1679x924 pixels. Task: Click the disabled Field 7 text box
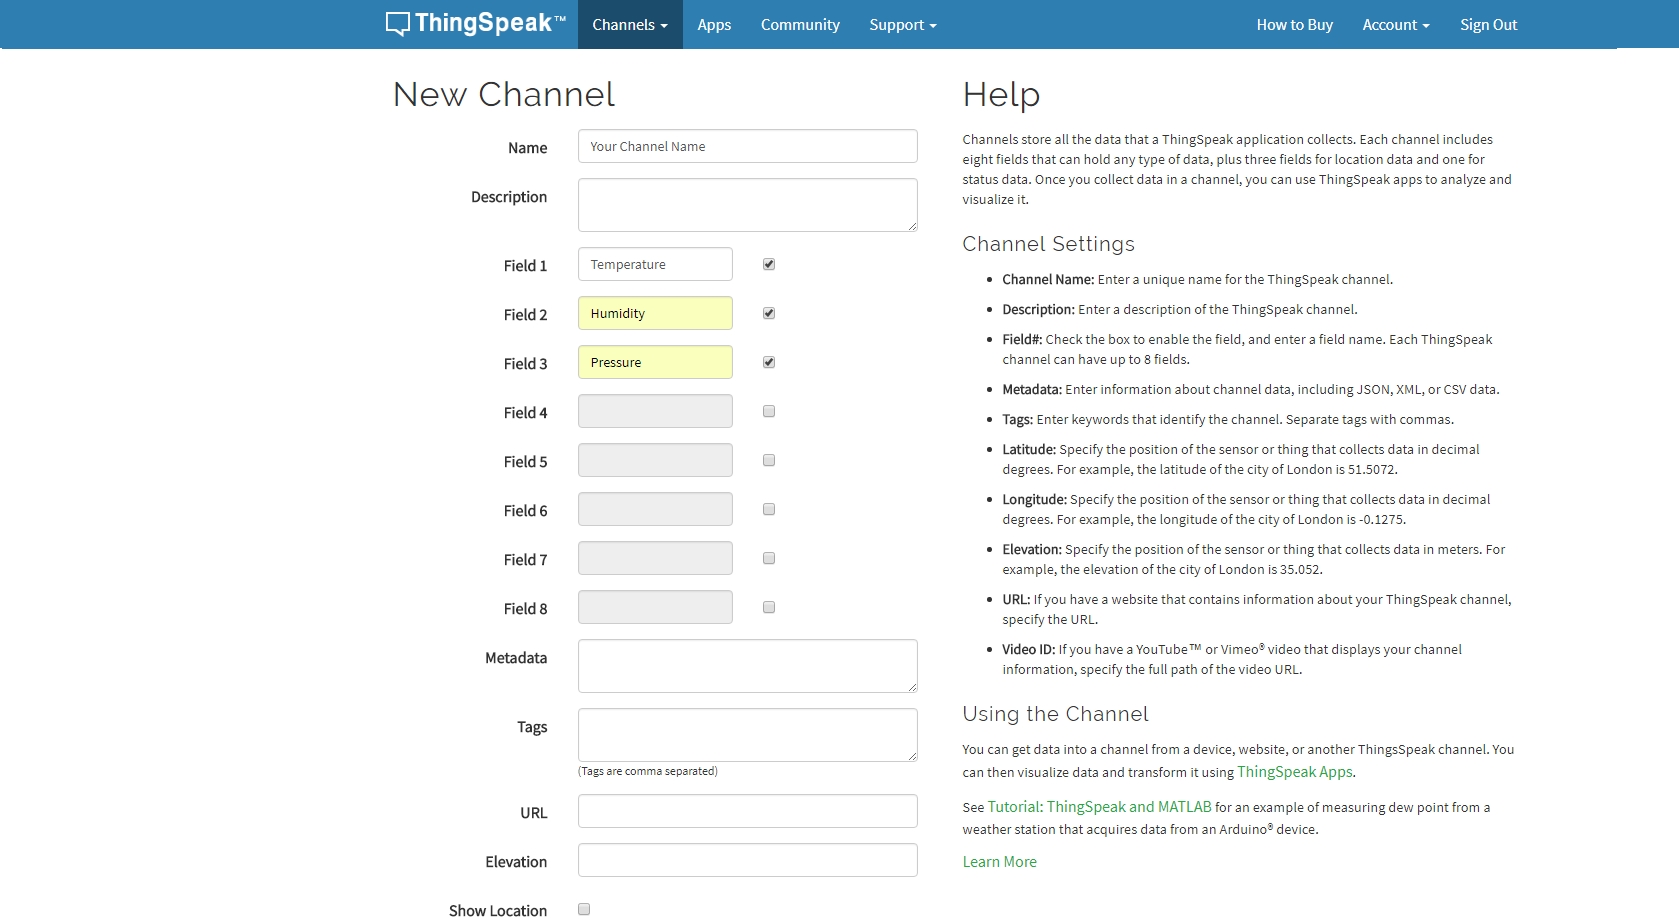coord(655,558)
